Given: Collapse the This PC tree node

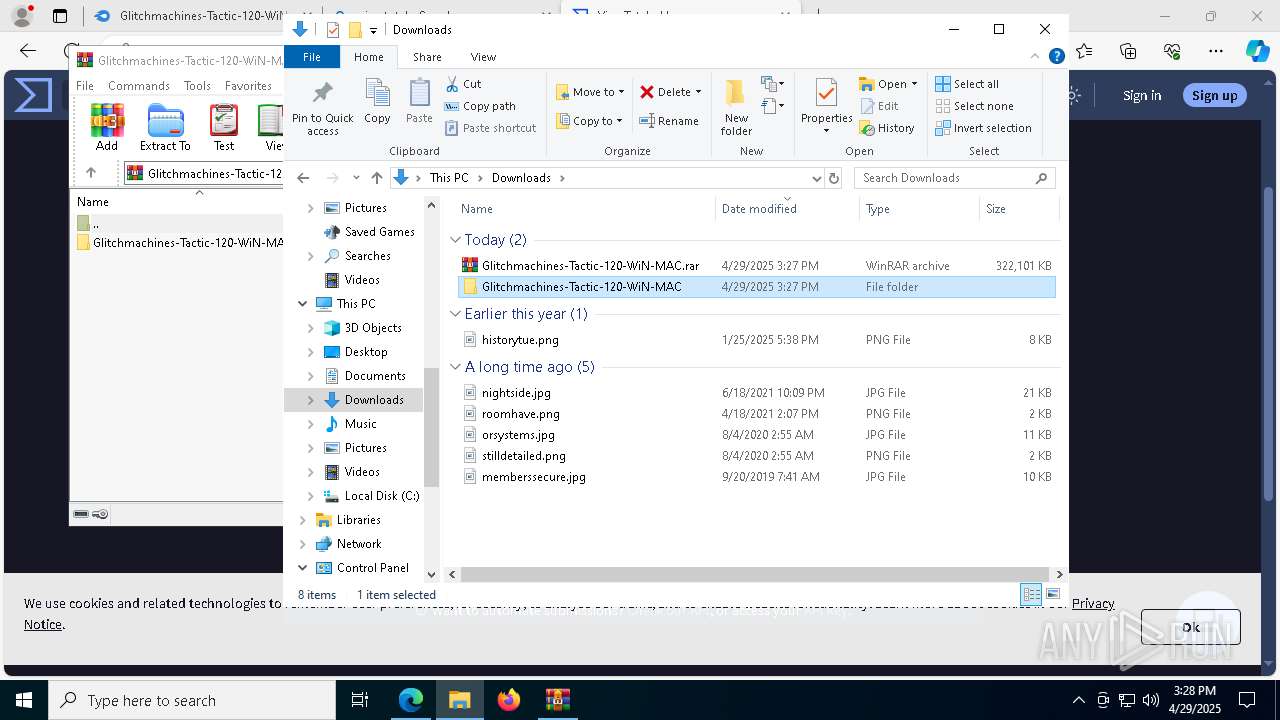Looking at the screenshot, I should [x=303, y=304].
